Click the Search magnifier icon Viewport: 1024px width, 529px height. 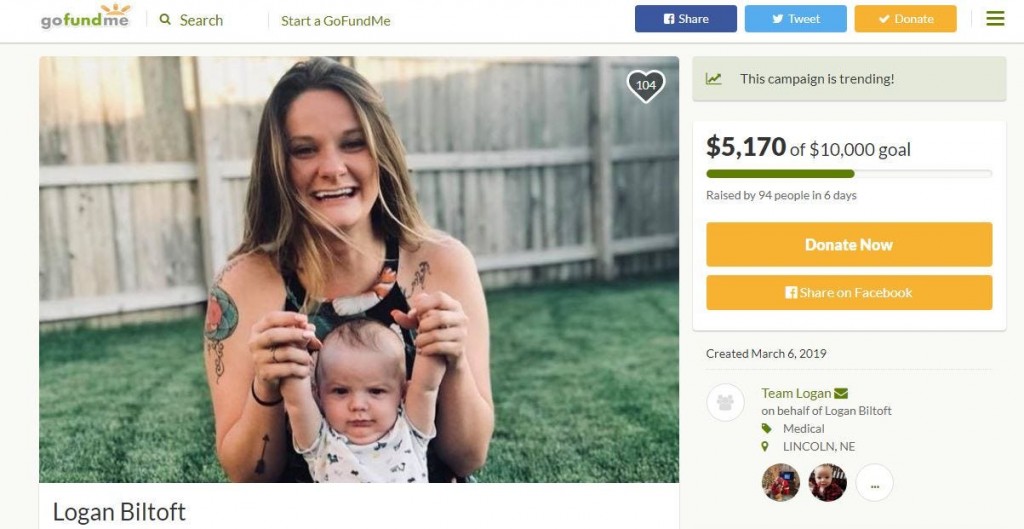[165, 20]
